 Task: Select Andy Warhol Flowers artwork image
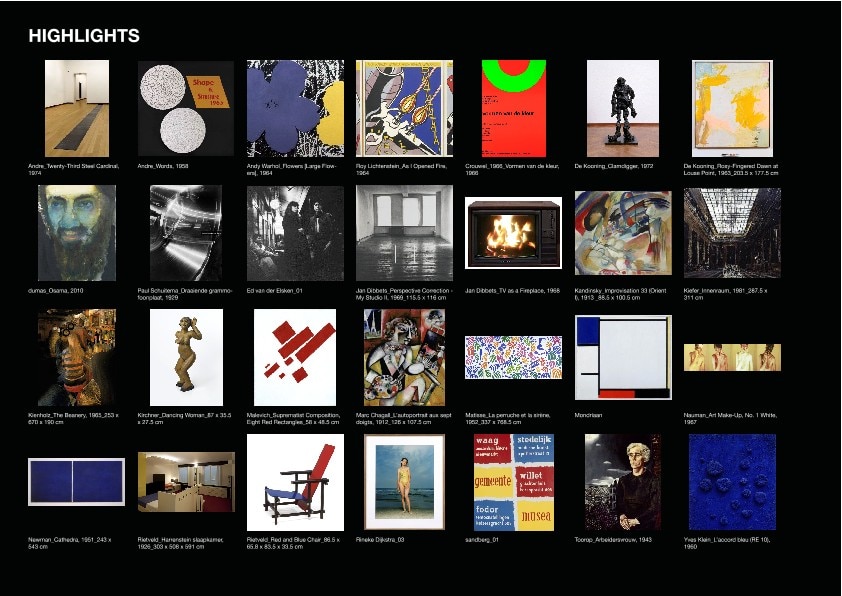coord(295,108)
